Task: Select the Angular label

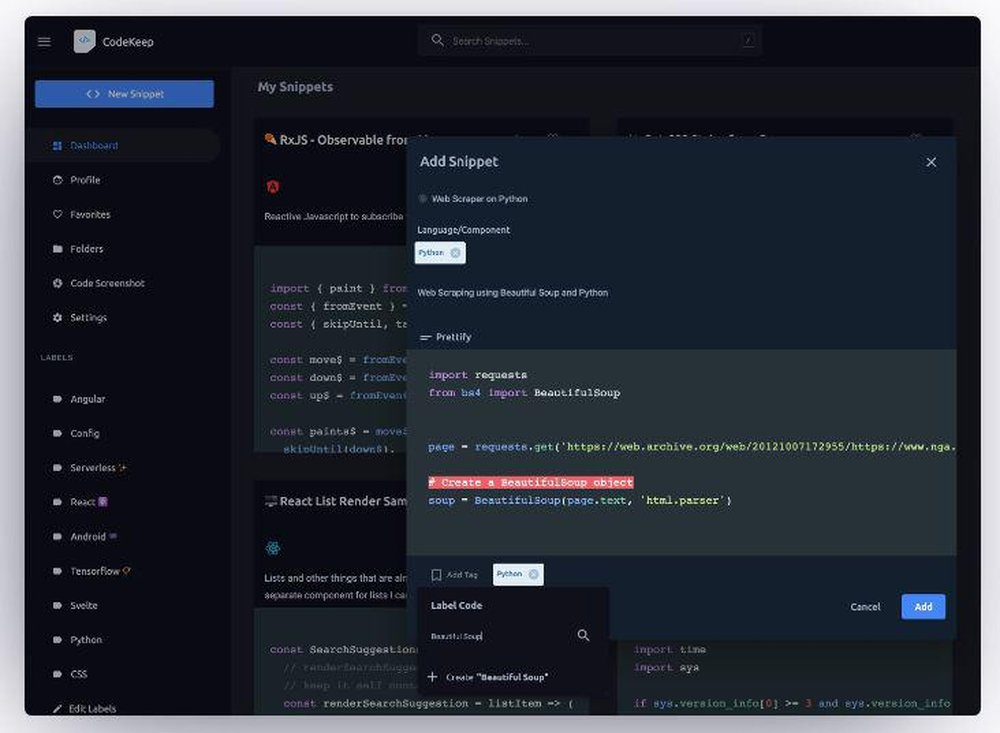Action: pyautogui.click(x=87, y=399)
